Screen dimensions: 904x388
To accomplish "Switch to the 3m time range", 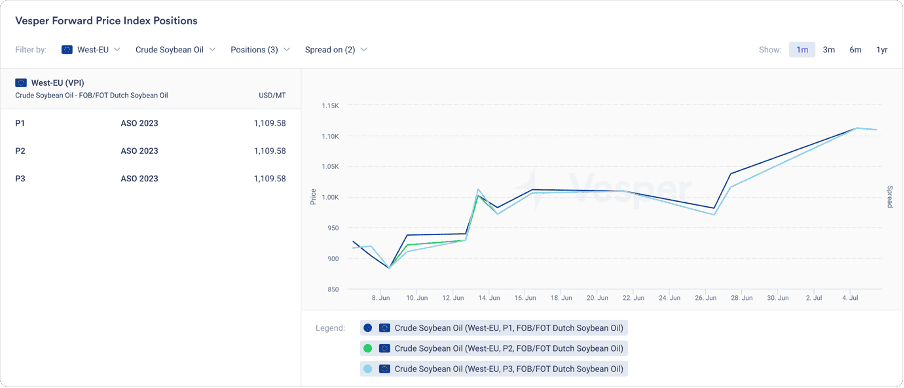I will pyautogui.click(x=828, y=50).
